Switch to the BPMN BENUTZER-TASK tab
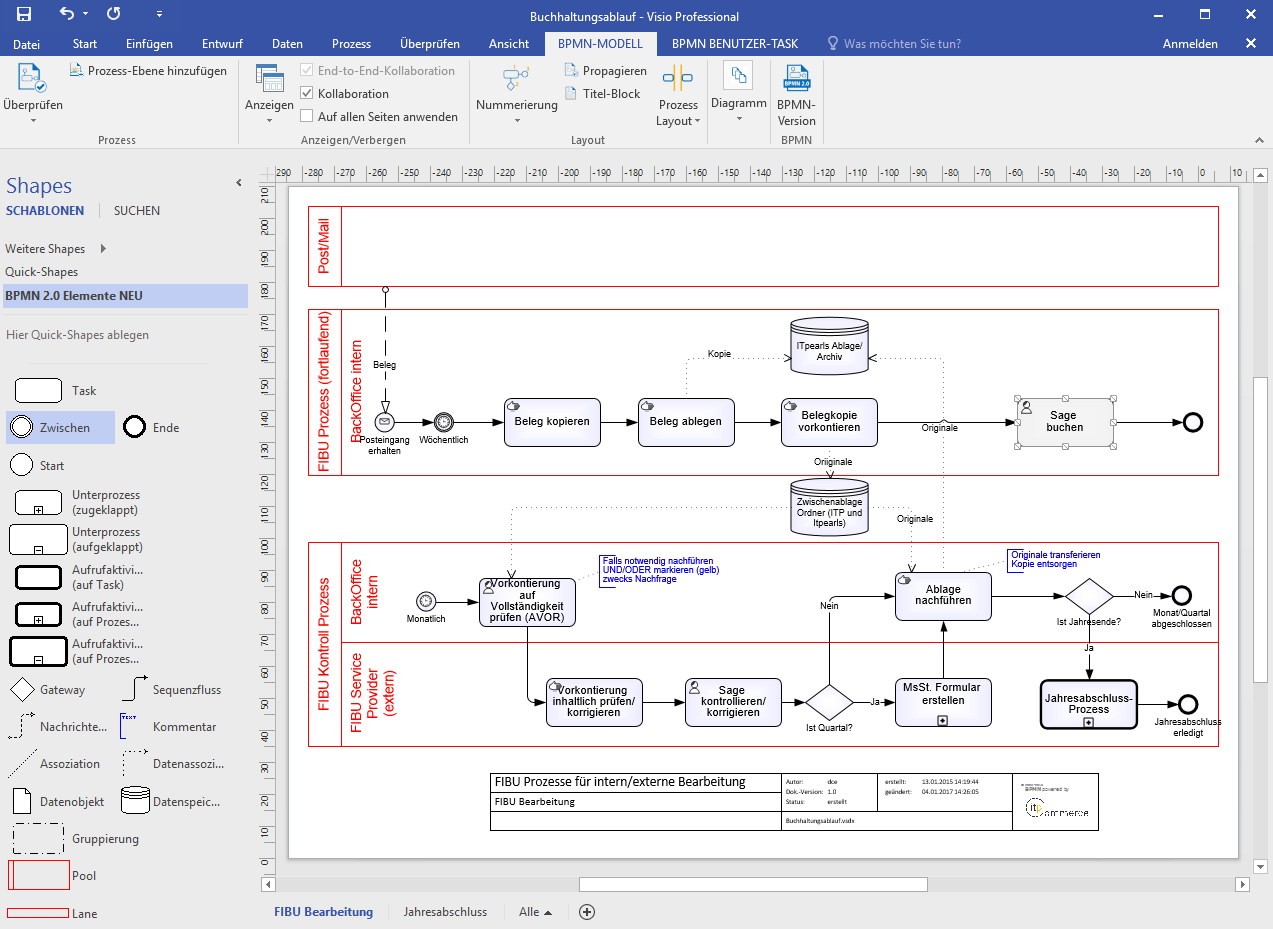Image resolution: width=1273 pixels, height=929 pixels. (733, 43)
